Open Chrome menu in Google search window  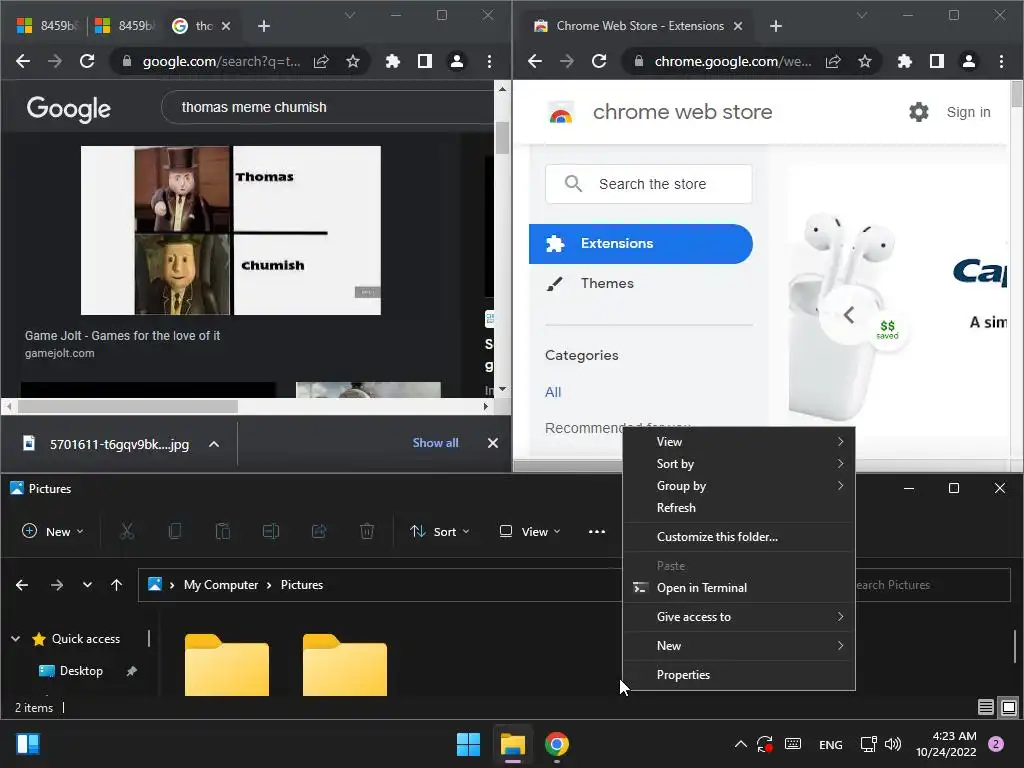[x=489, y=61]
